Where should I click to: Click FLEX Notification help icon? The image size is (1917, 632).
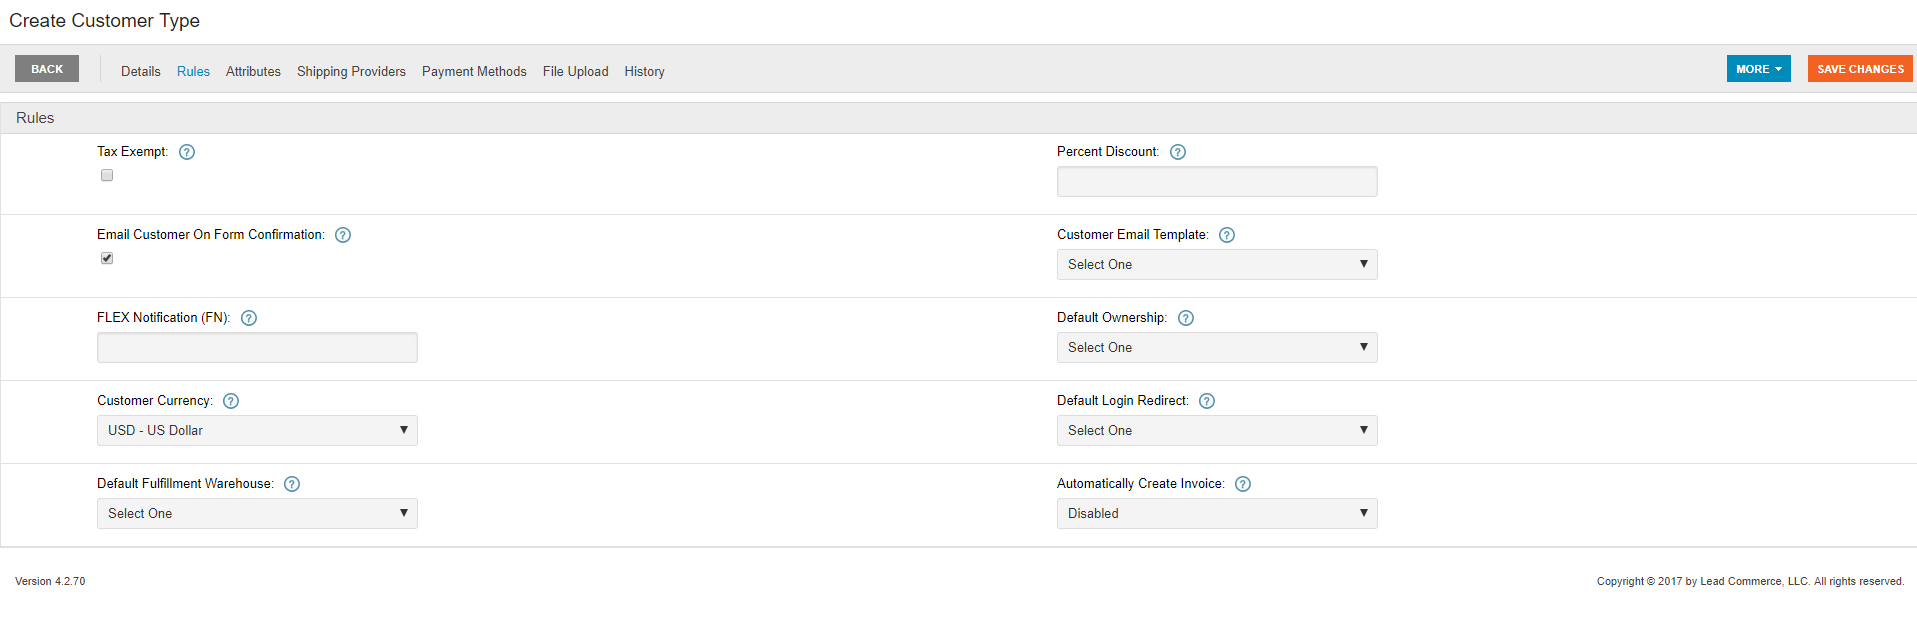tap(249, 318)
